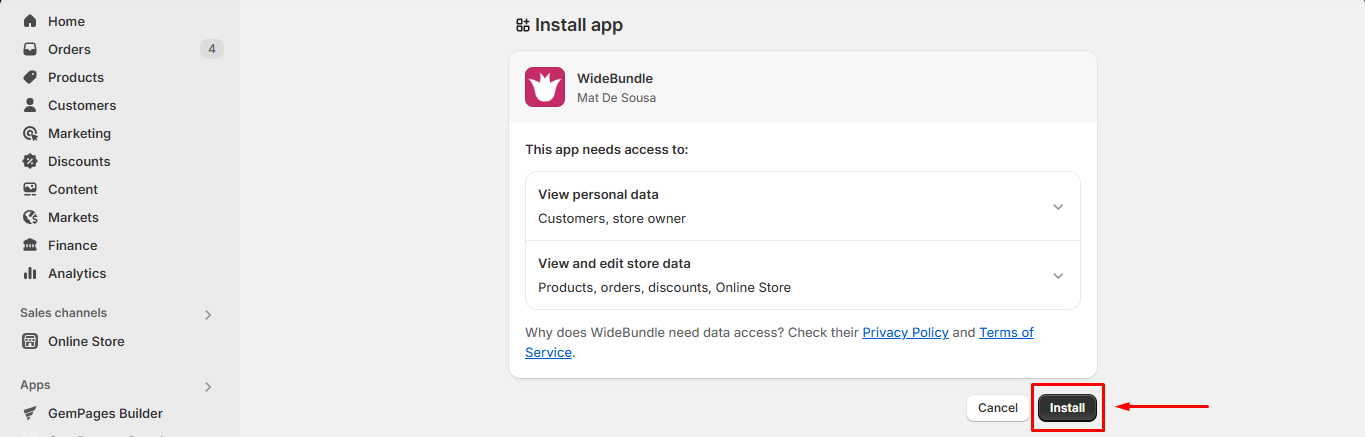Expand View and edit store data
The height and width of the screenshot is (437, 1365).
pos(1058,276)
